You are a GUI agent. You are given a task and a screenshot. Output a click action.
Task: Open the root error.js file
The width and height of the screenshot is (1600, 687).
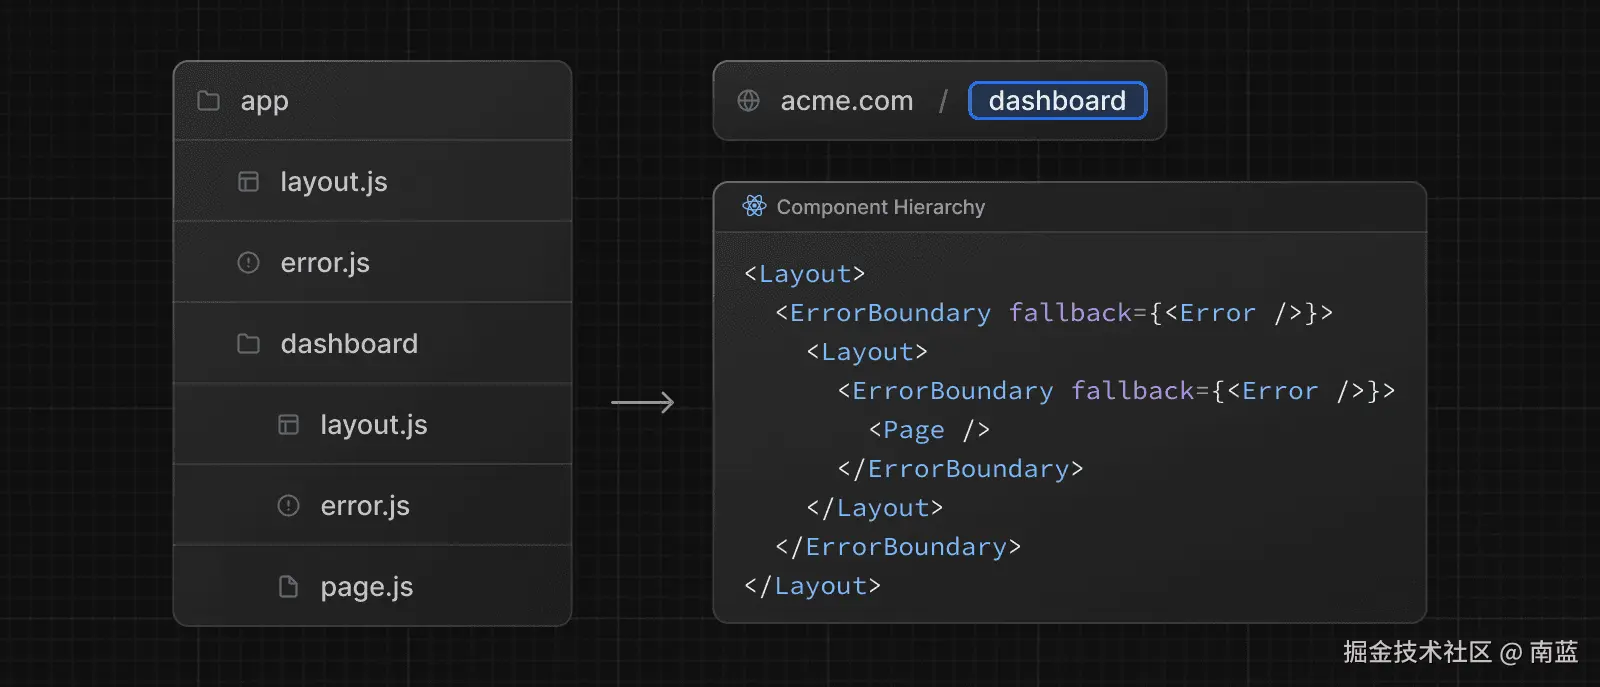tap(325, 263)
